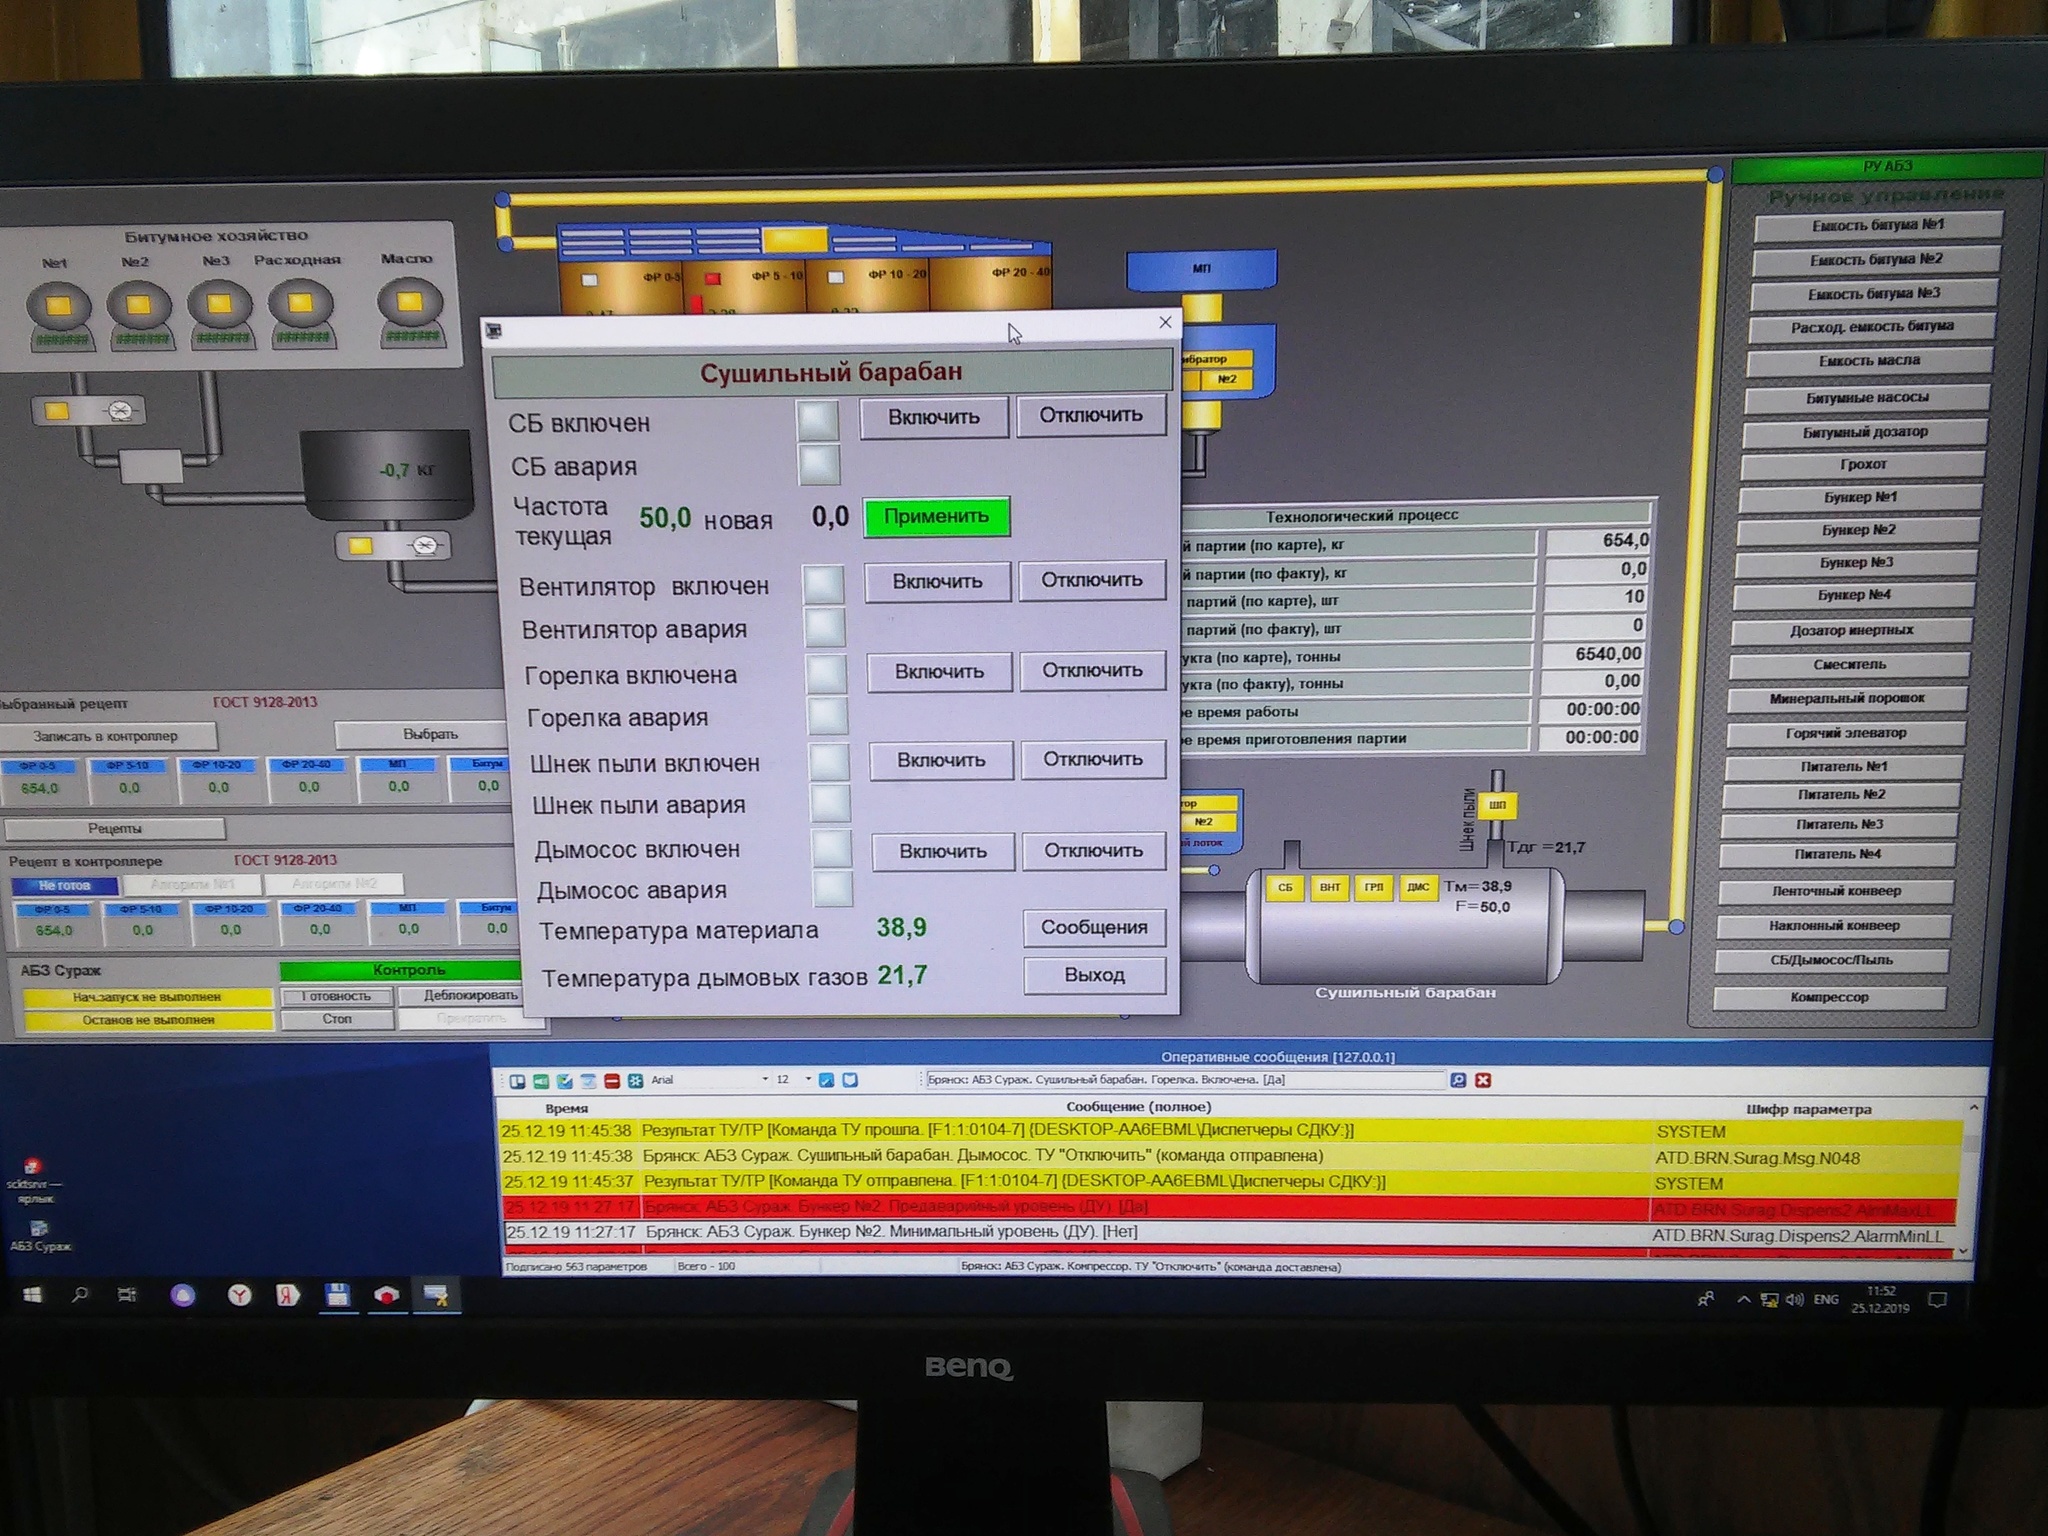Click blue search icon beside message filter
The image size is (2048, 1536).
1458,1080
